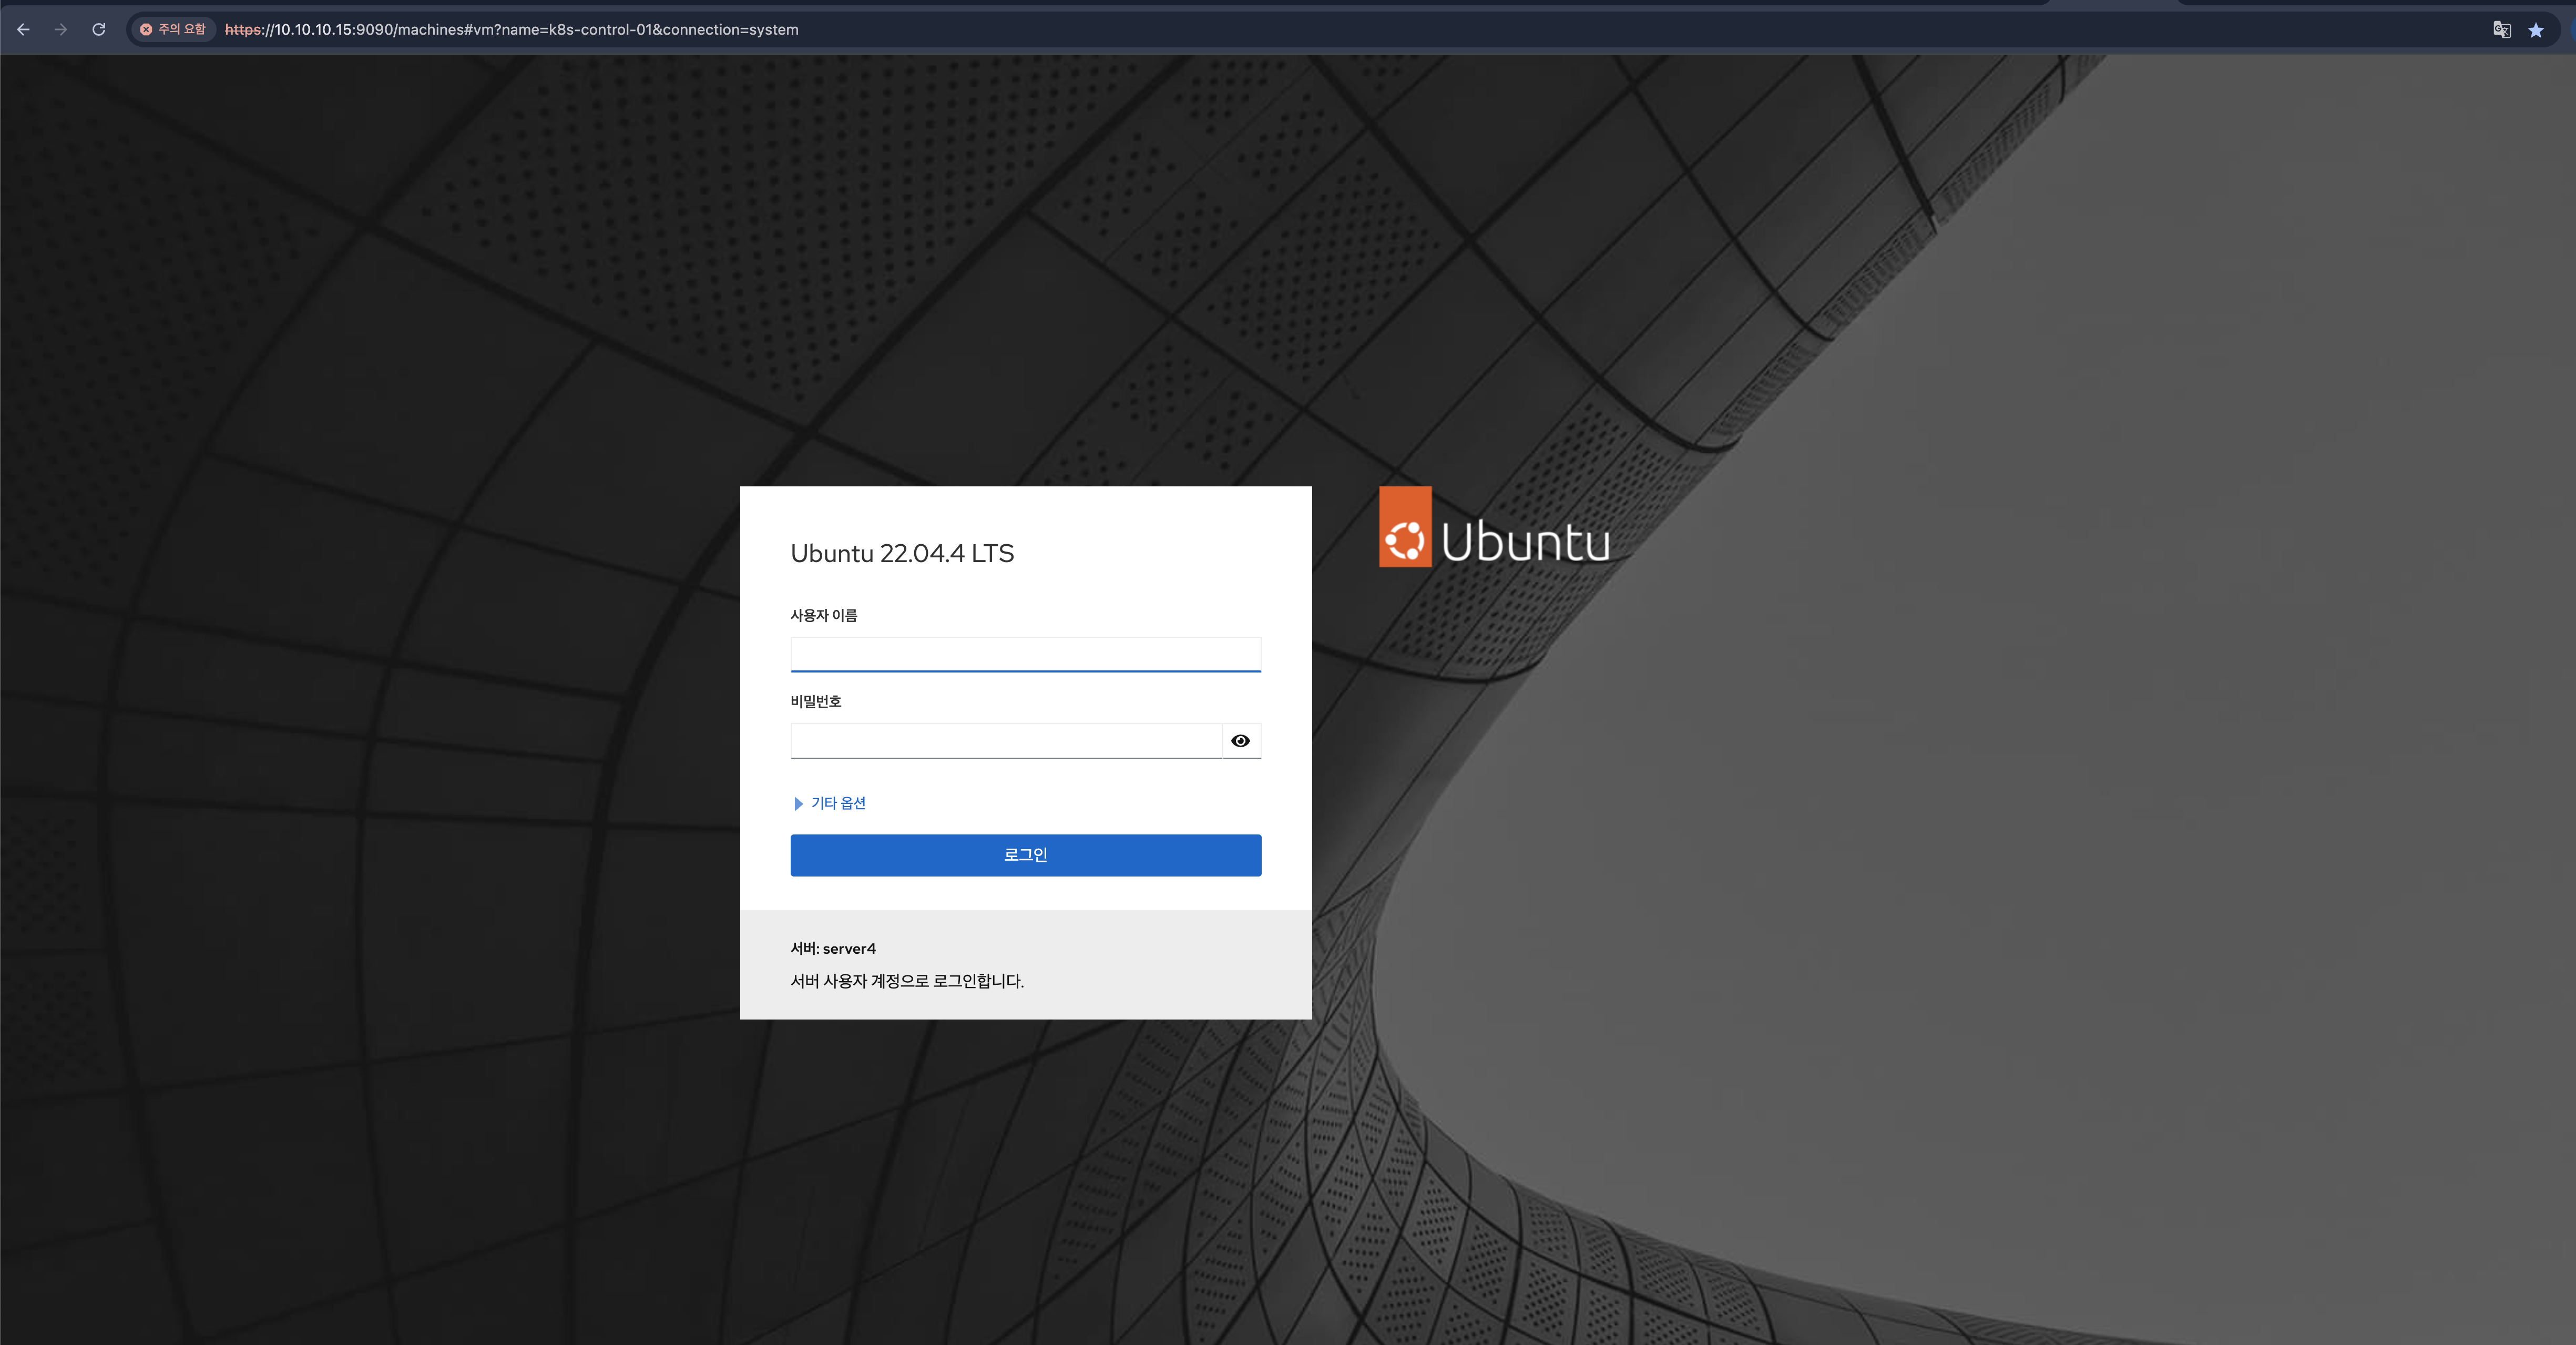Focus the 사용자 이름 username input field
The image size is (2576, 1345).
click(1025, 654)
